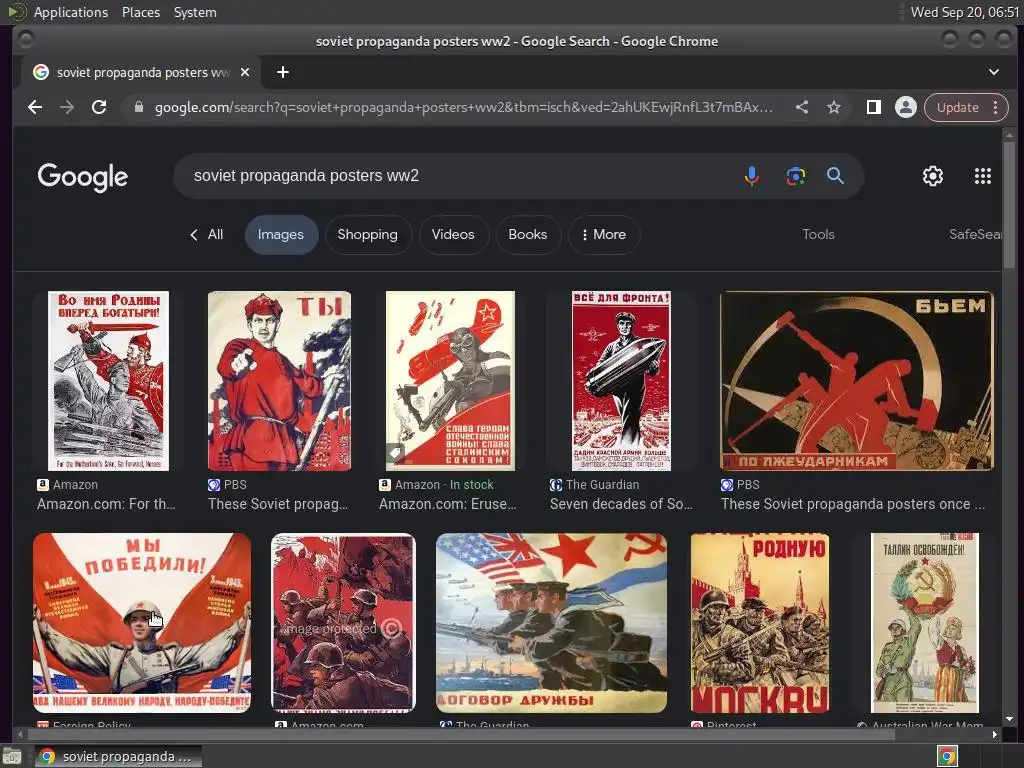The width and height of the screenshot is (1024, 768).
Task: Open the image-protected soldiers poster thumbnail
Action: [344, 623]
